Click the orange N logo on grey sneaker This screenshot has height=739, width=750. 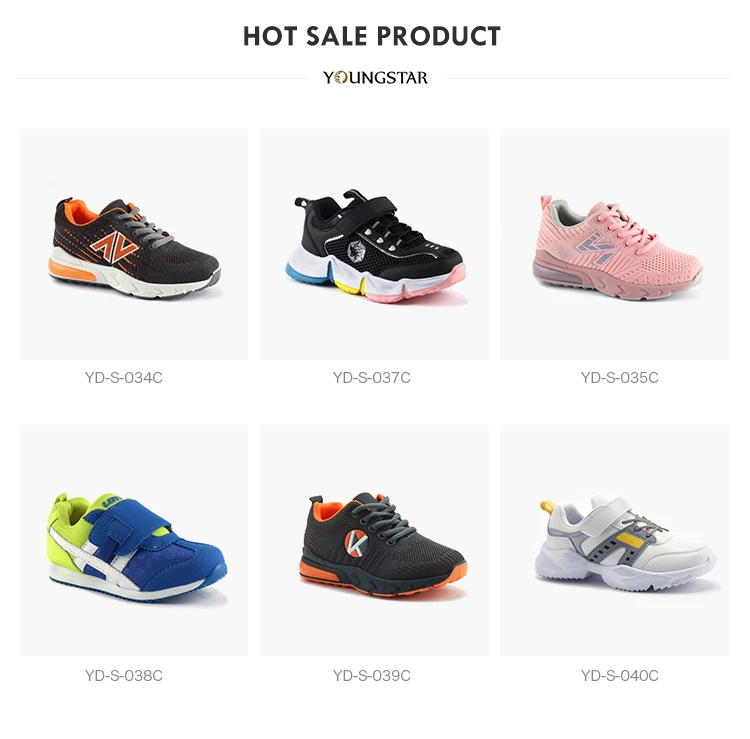pyautogui.click(x=114, y=248)
